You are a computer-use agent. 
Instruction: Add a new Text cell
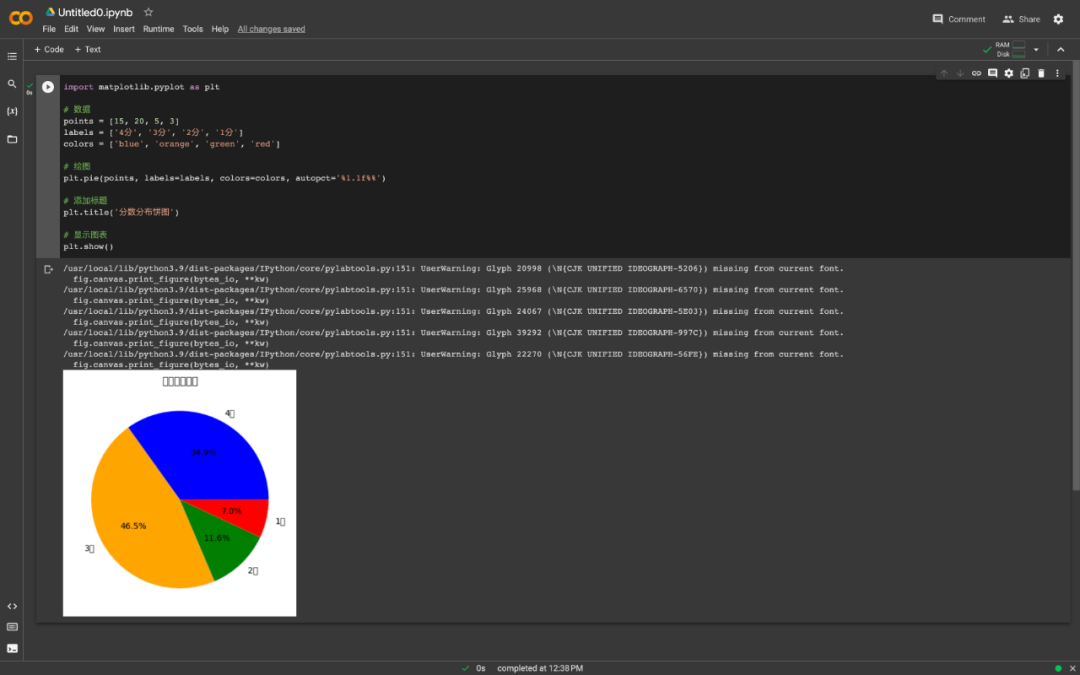87,50
